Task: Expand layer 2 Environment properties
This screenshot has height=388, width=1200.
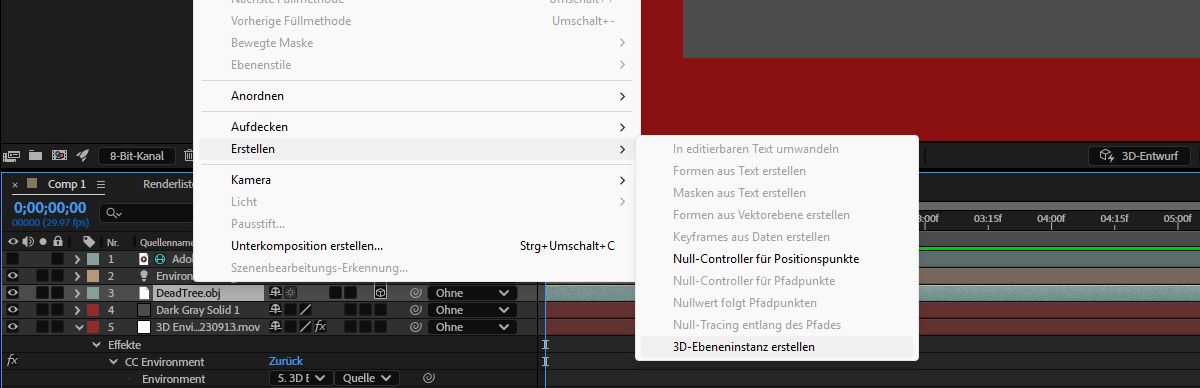Action: pos(77,276)
